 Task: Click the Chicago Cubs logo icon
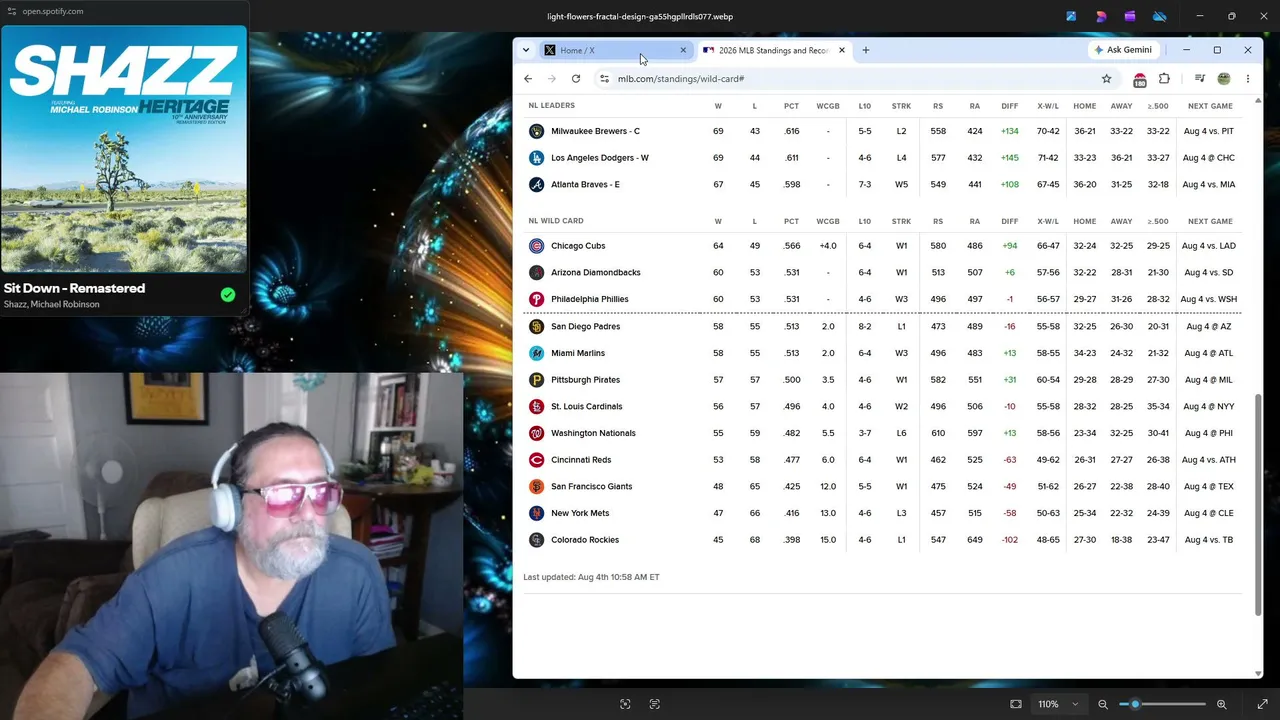click(x=536, y=246)
